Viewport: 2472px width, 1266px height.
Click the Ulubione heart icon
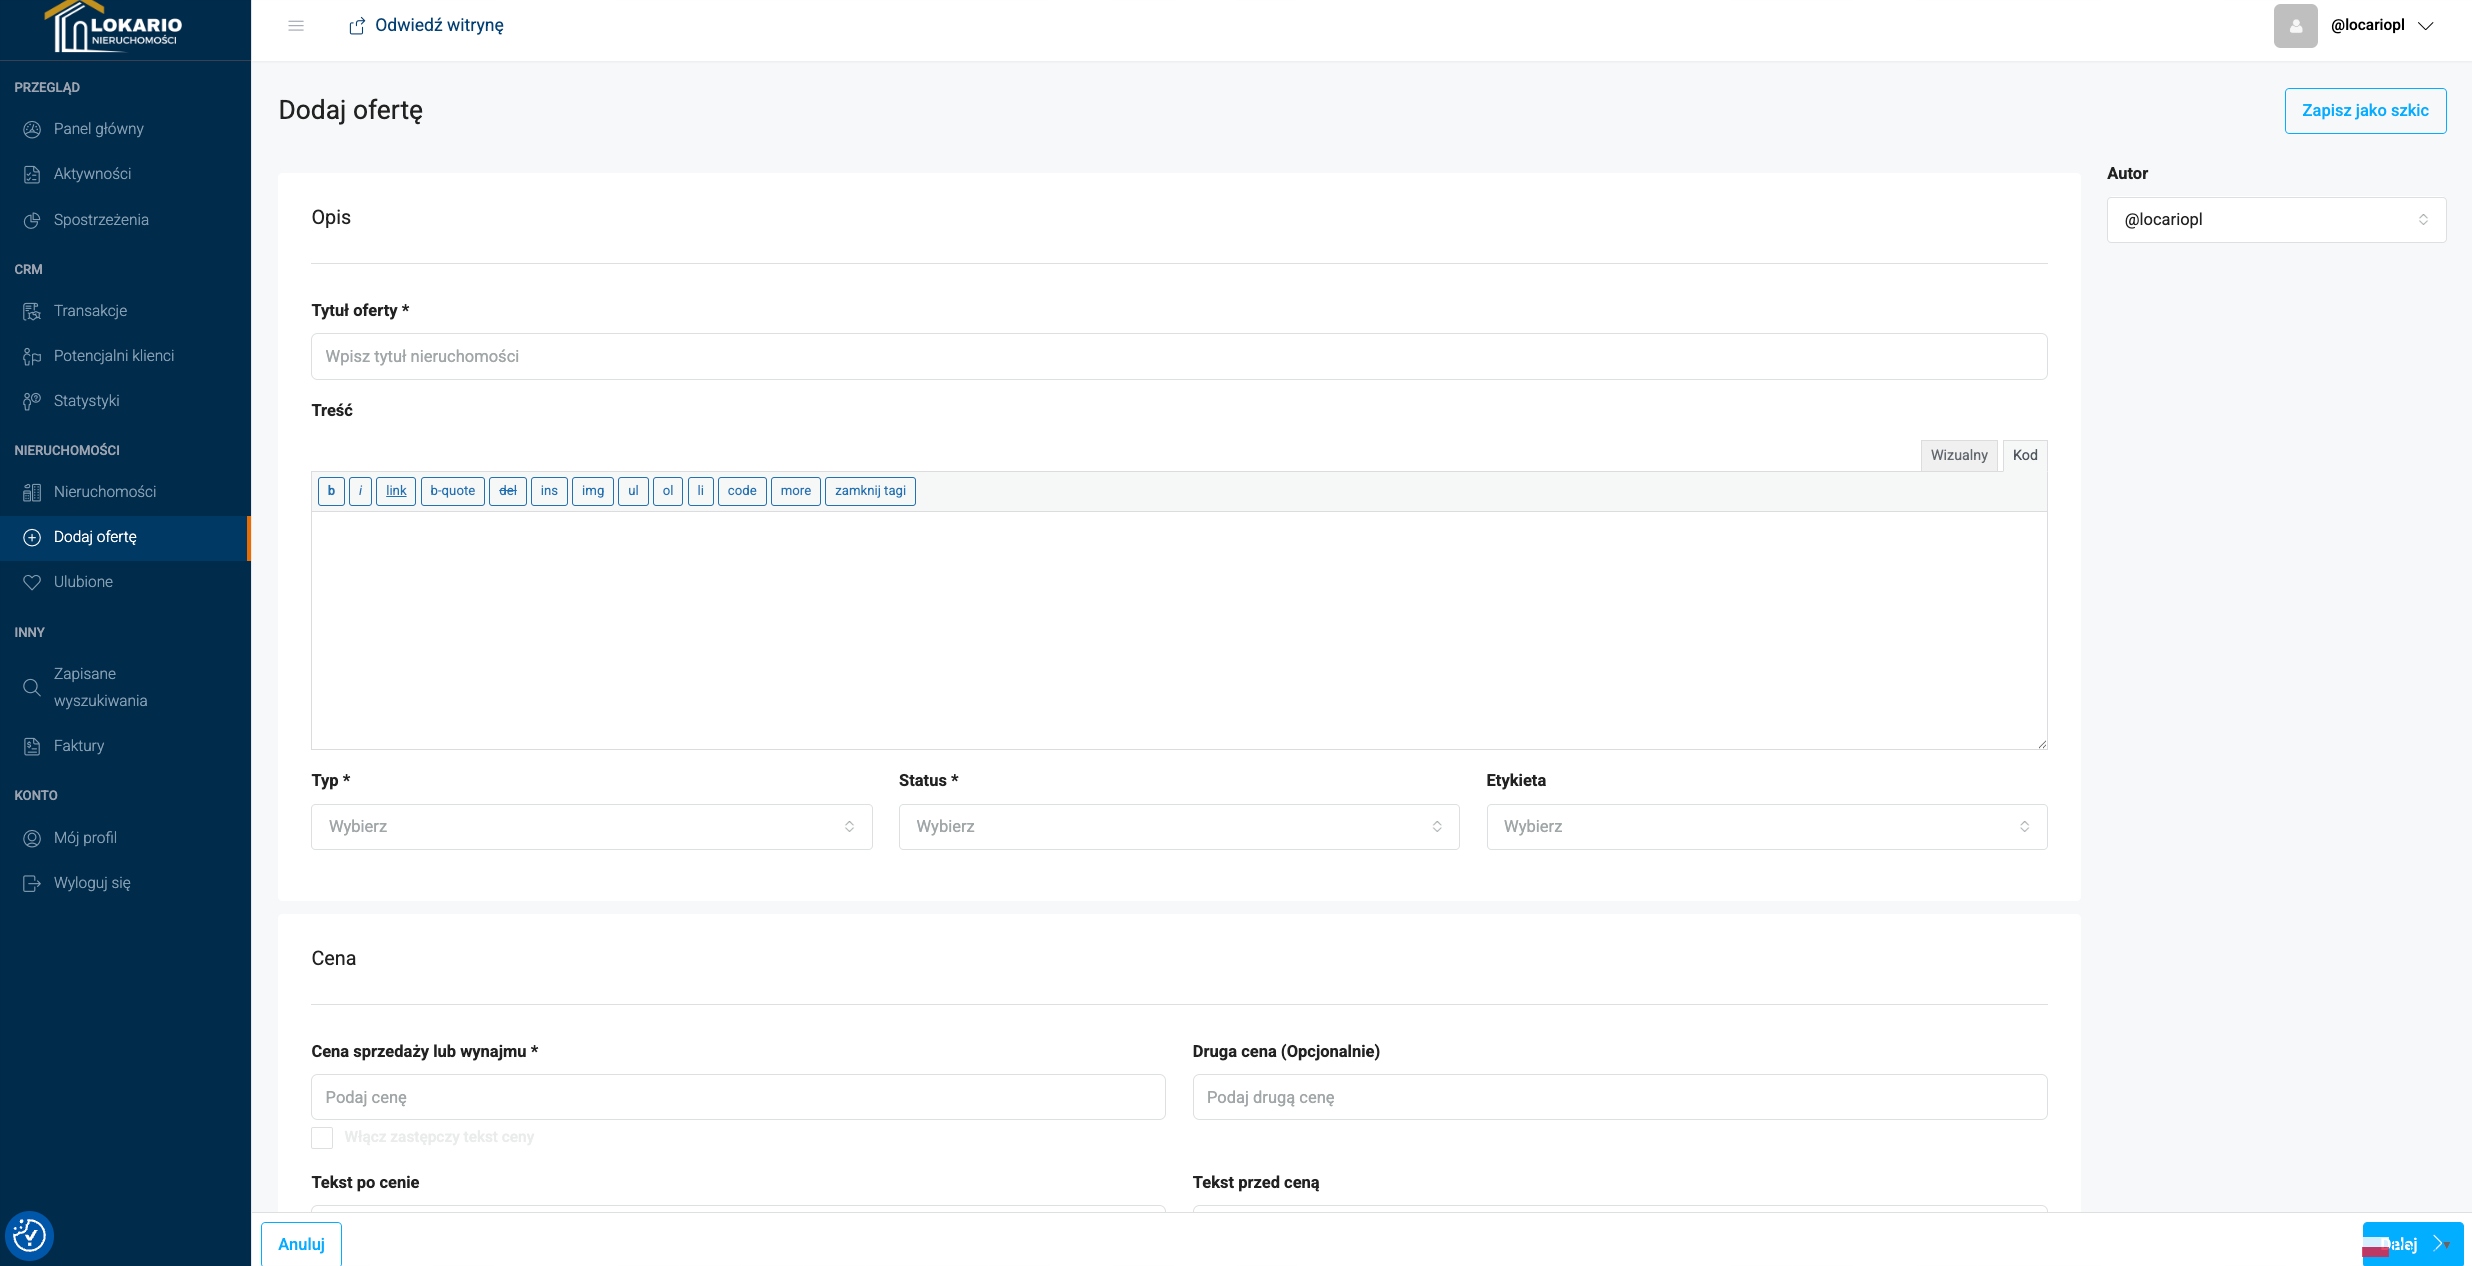[32, 582]
